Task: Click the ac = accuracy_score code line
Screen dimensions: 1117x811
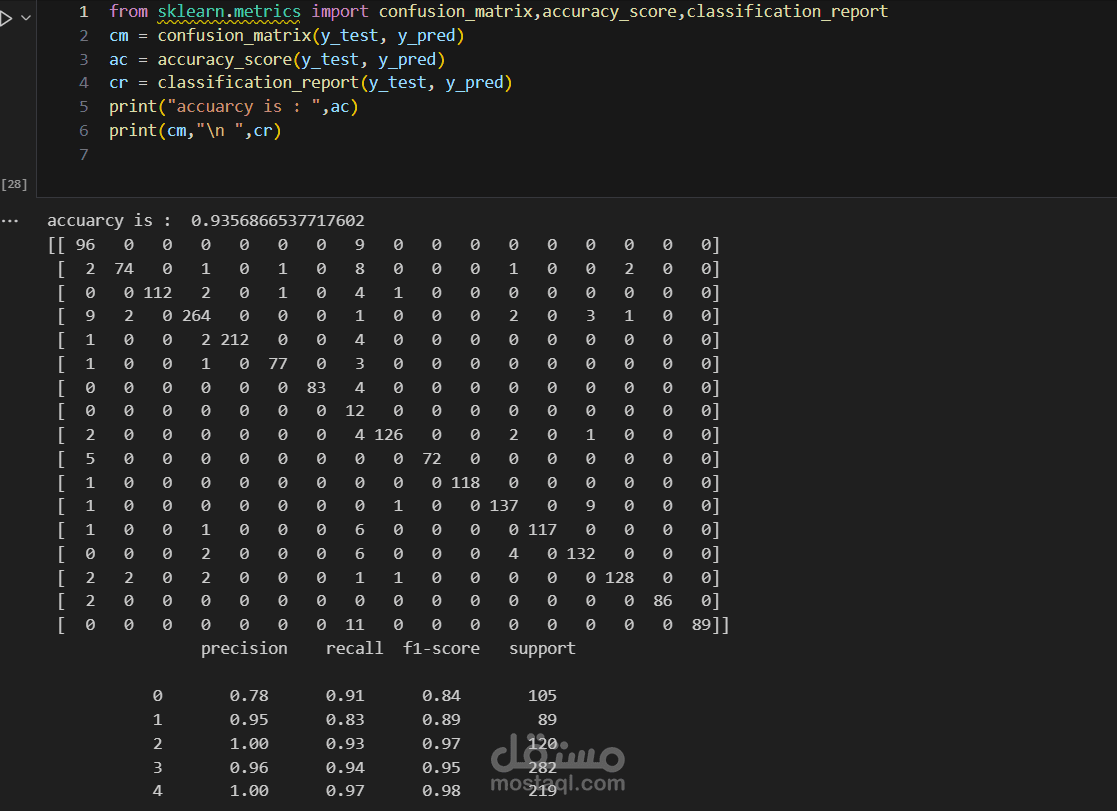Action: coord(277,59)
